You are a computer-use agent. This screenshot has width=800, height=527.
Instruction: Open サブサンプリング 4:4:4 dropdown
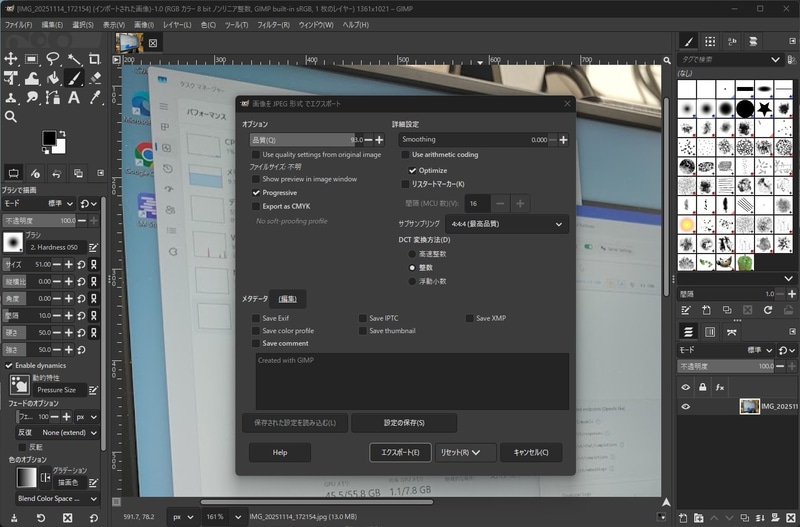click(x=507, y=224)
